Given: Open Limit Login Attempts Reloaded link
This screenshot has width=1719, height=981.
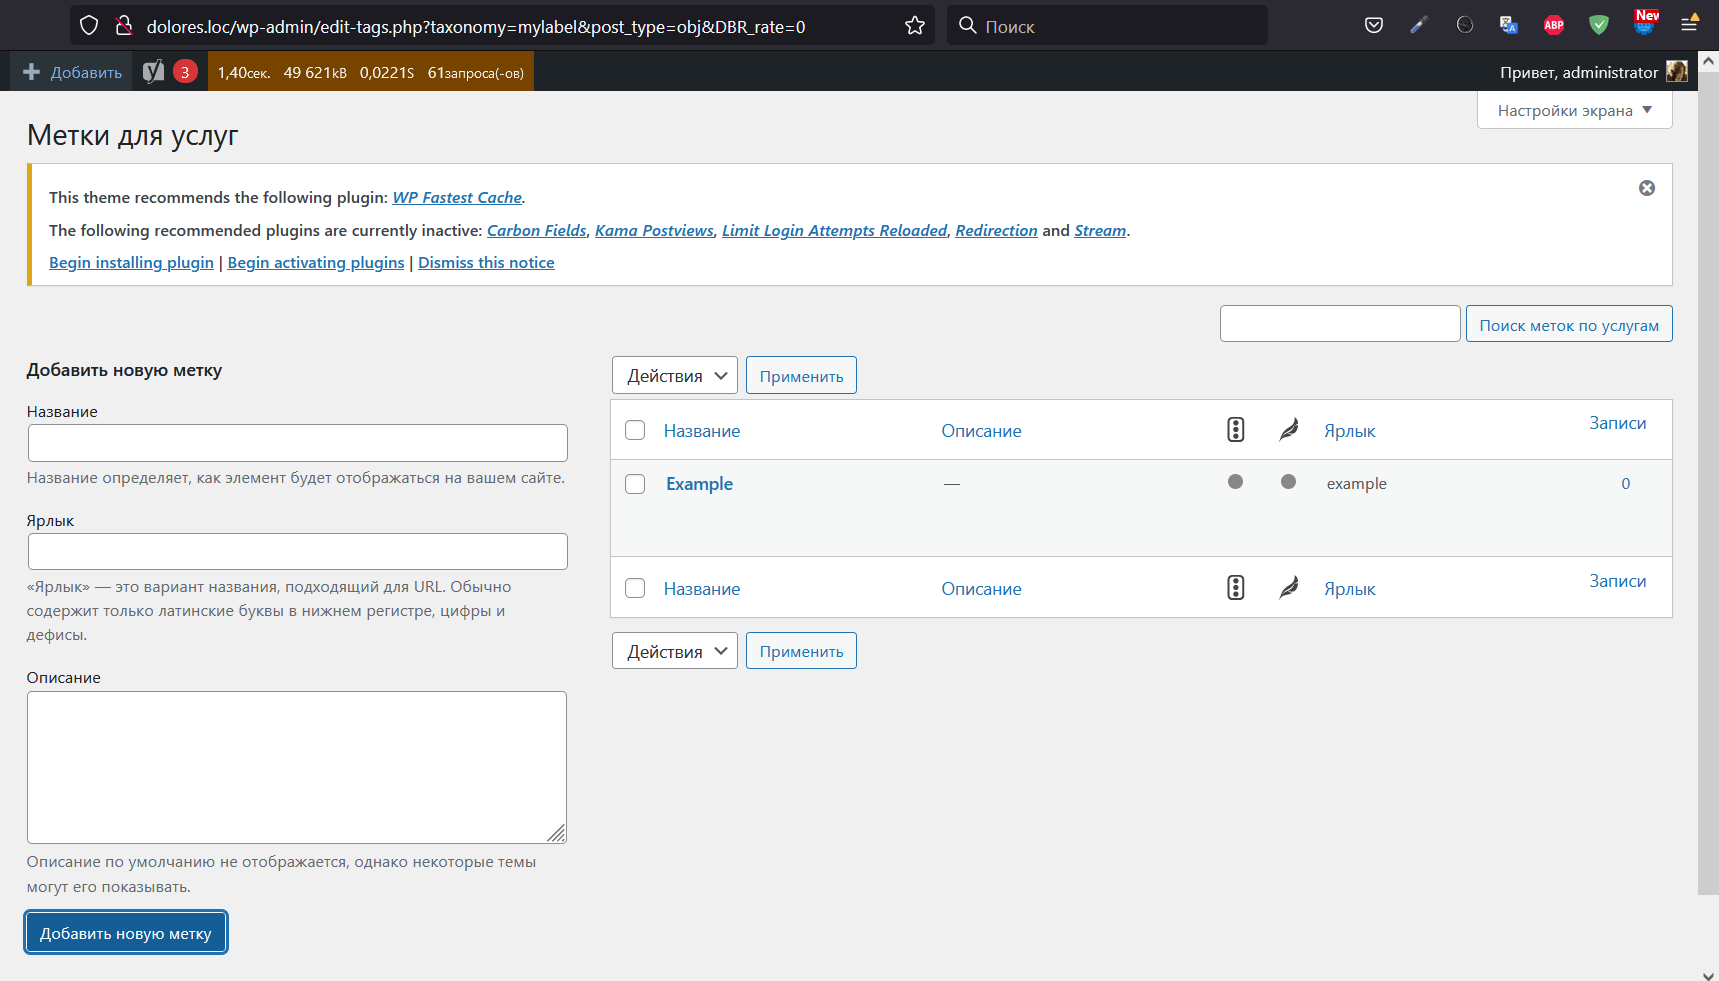Looking at the screenshot, I should pyautogui.click(x=834, y=230).
